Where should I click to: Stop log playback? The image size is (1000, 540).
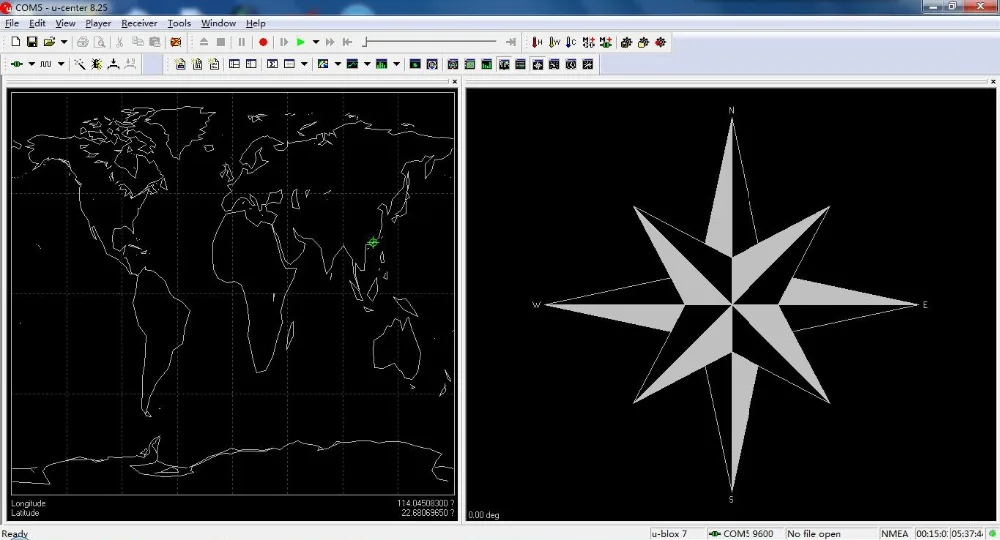pos(221,42)
